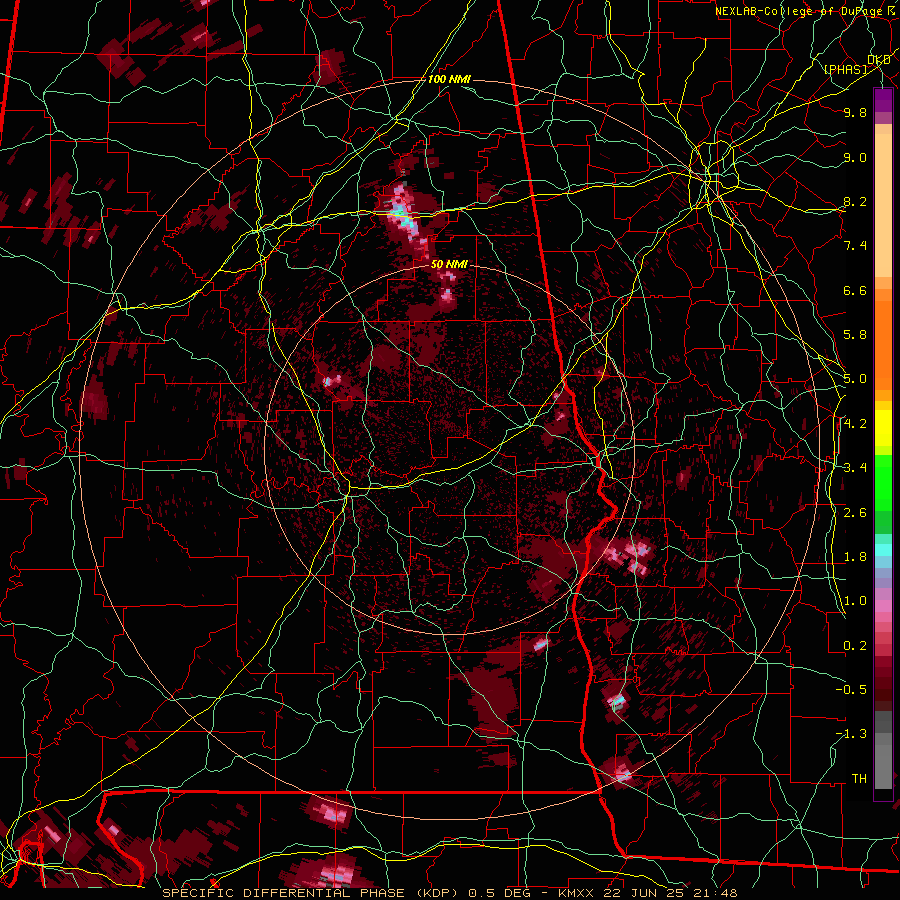This screenshot has height=900, width=900.
Task: Click the 0.2 scale value
Action: 855,646
